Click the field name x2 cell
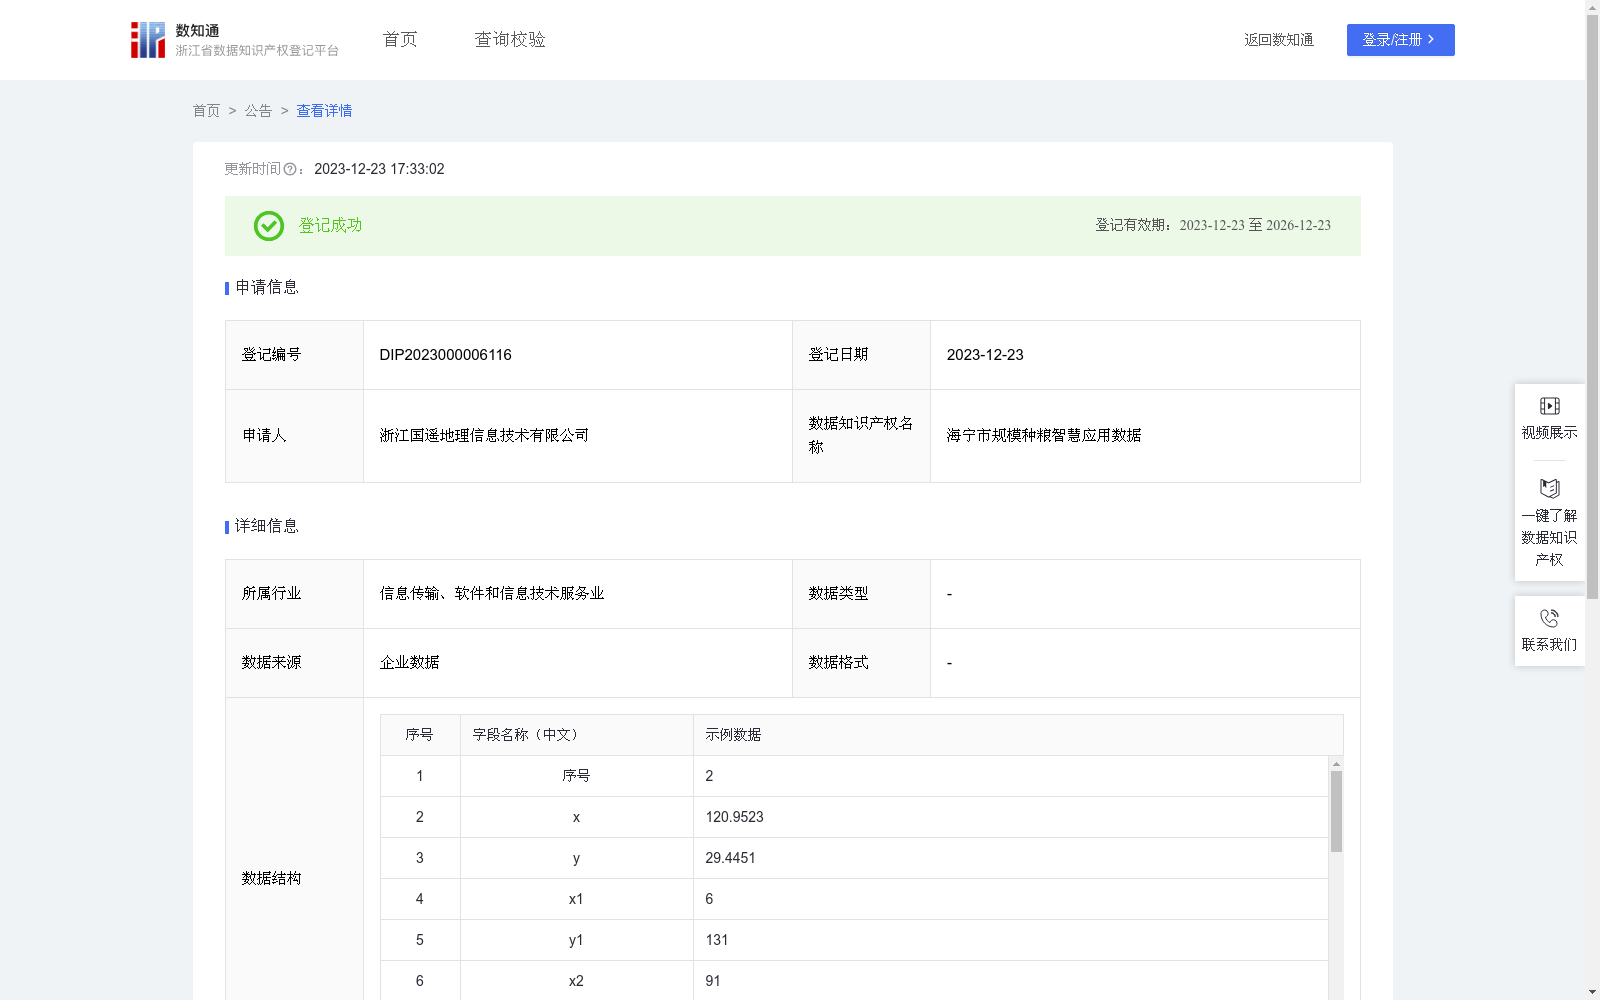 tap(576, 981)
